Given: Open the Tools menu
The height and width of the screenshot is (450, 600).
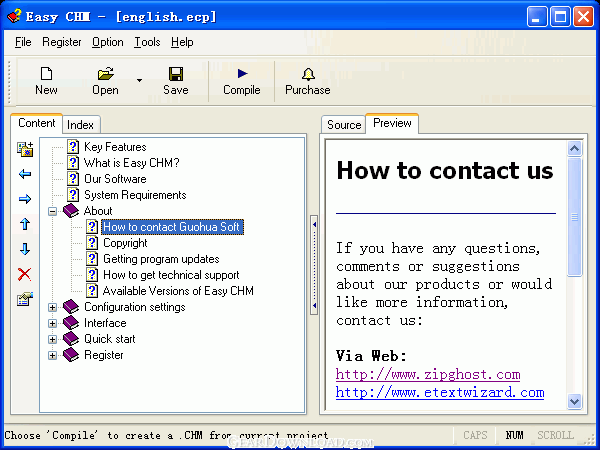Looking at the screenshot, I should point(147,42).
